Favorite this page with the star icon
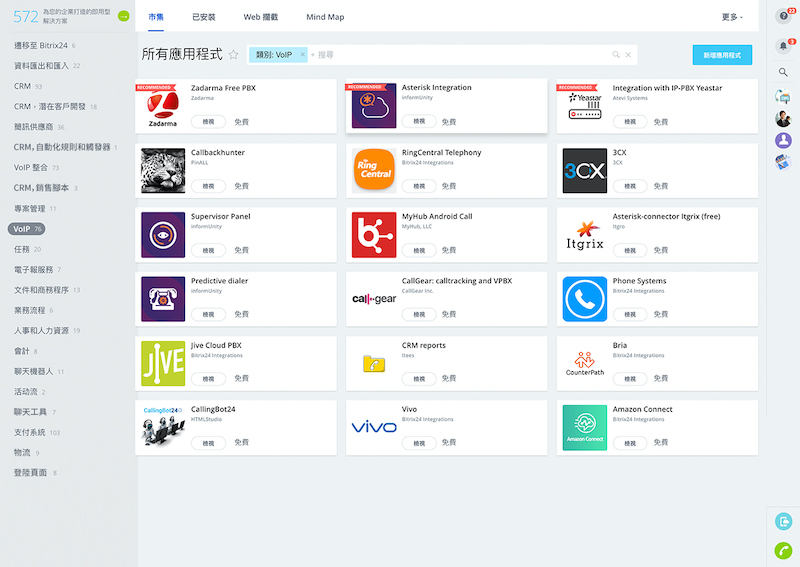This screenshot has width=800, height=567. tap(233, 55)
